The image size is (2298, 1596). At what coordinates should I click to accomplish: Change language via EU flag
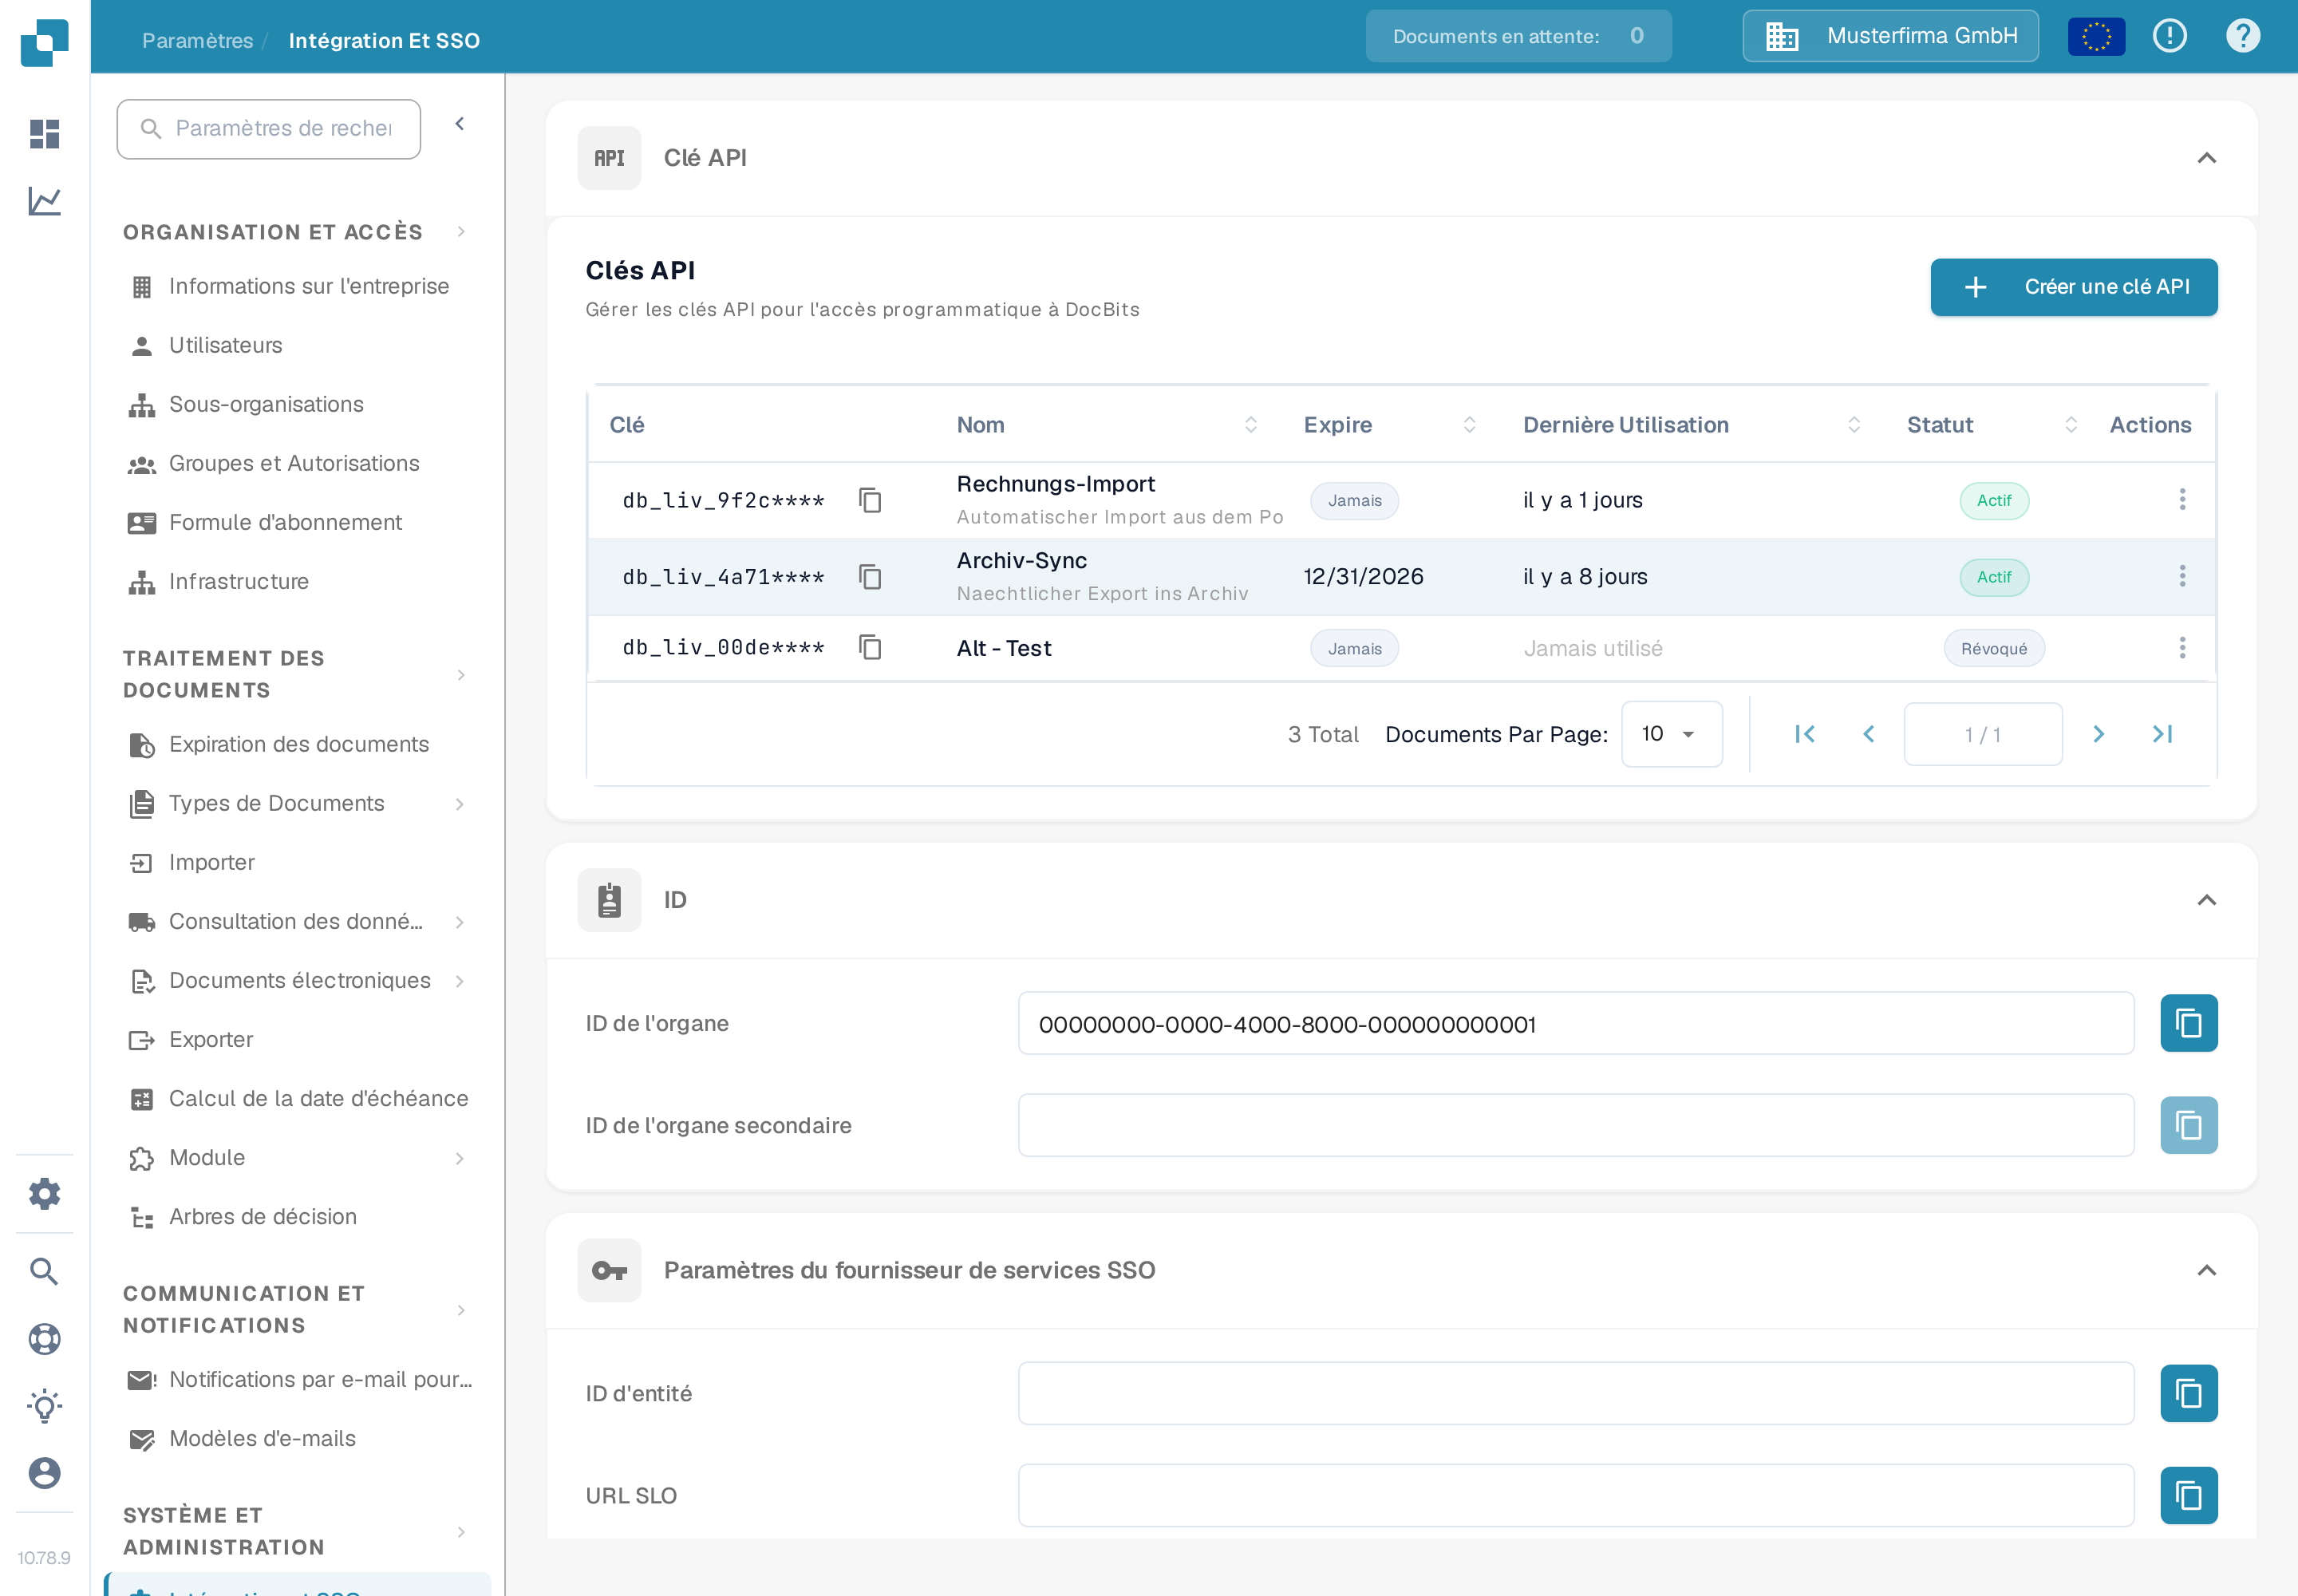click(x=2096, y=37)
